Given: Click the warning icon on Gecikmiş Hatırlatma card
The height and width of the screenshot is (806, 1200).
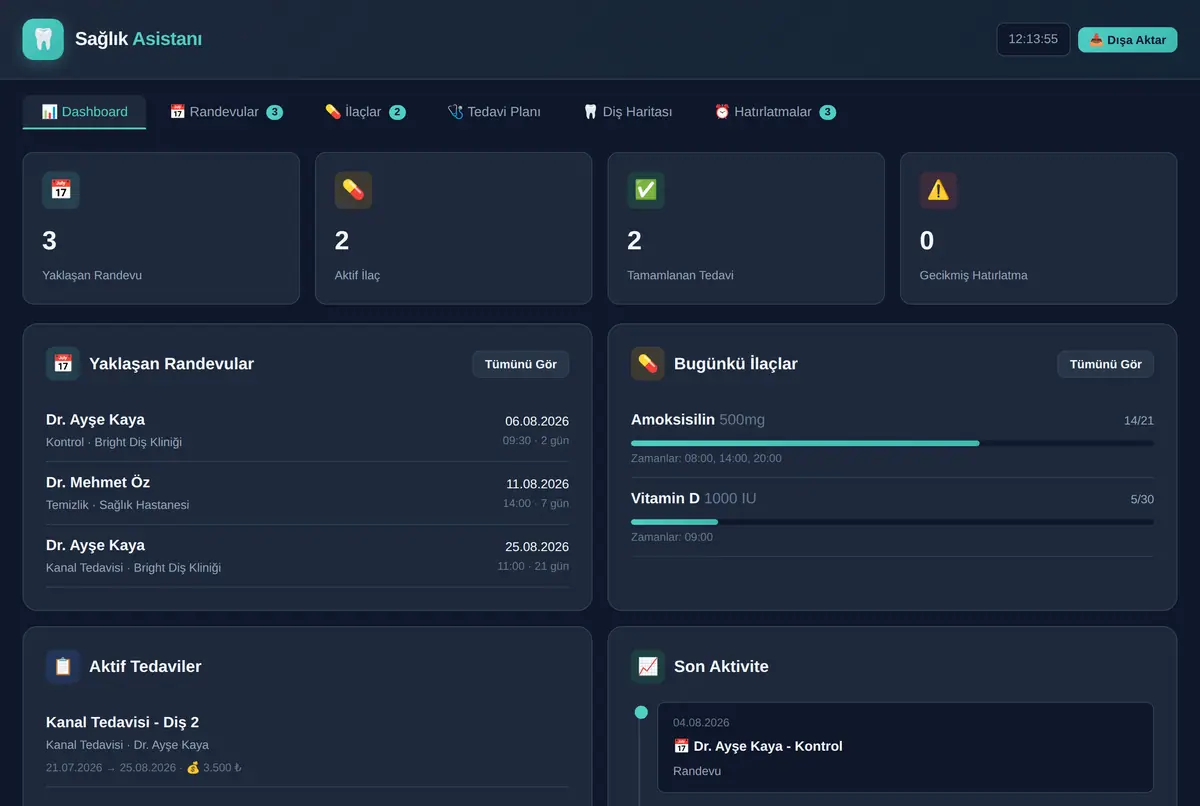Looking at the screenshot, I should pyautogui.click(x=938, y=190).
